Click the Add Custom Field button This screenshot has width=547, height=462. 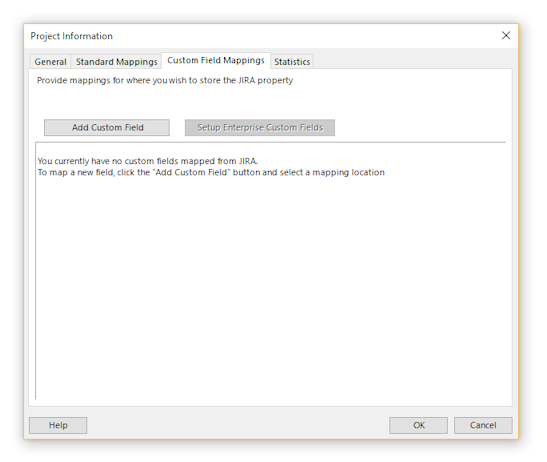click(x=107, y=128)
